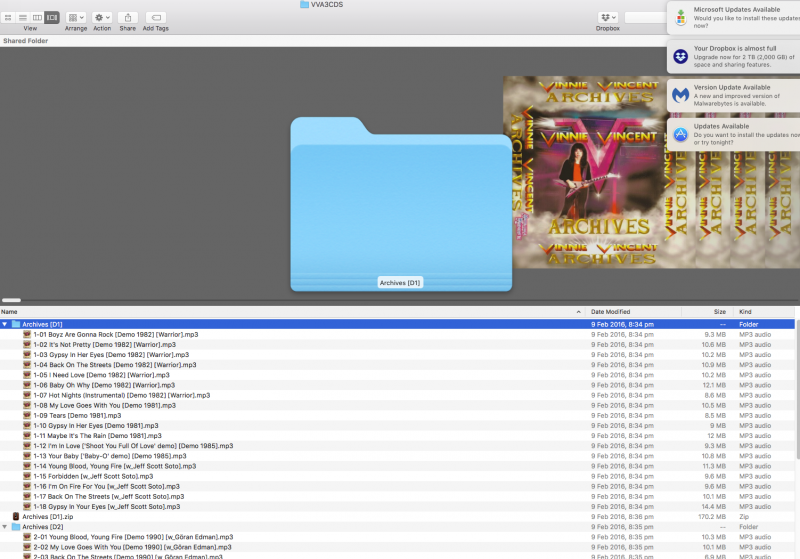Switch to list view in toolbar
The image size is (800, 559).
point(24,18)
